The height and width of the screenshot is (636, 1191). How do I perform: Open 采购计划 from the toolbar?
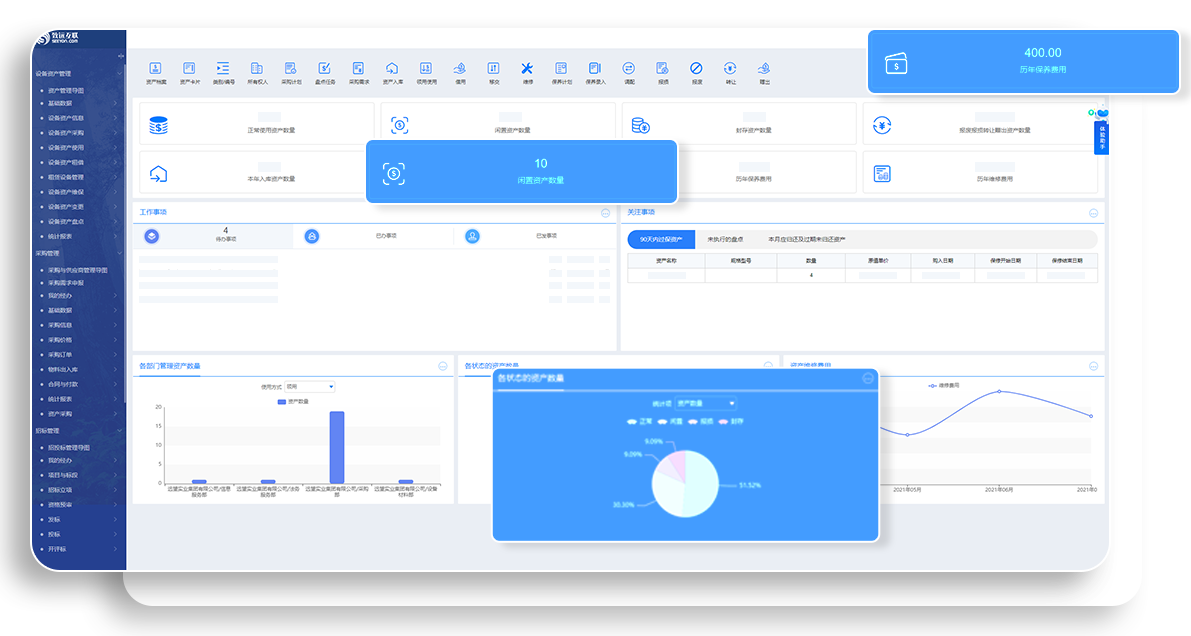[290, 69]
